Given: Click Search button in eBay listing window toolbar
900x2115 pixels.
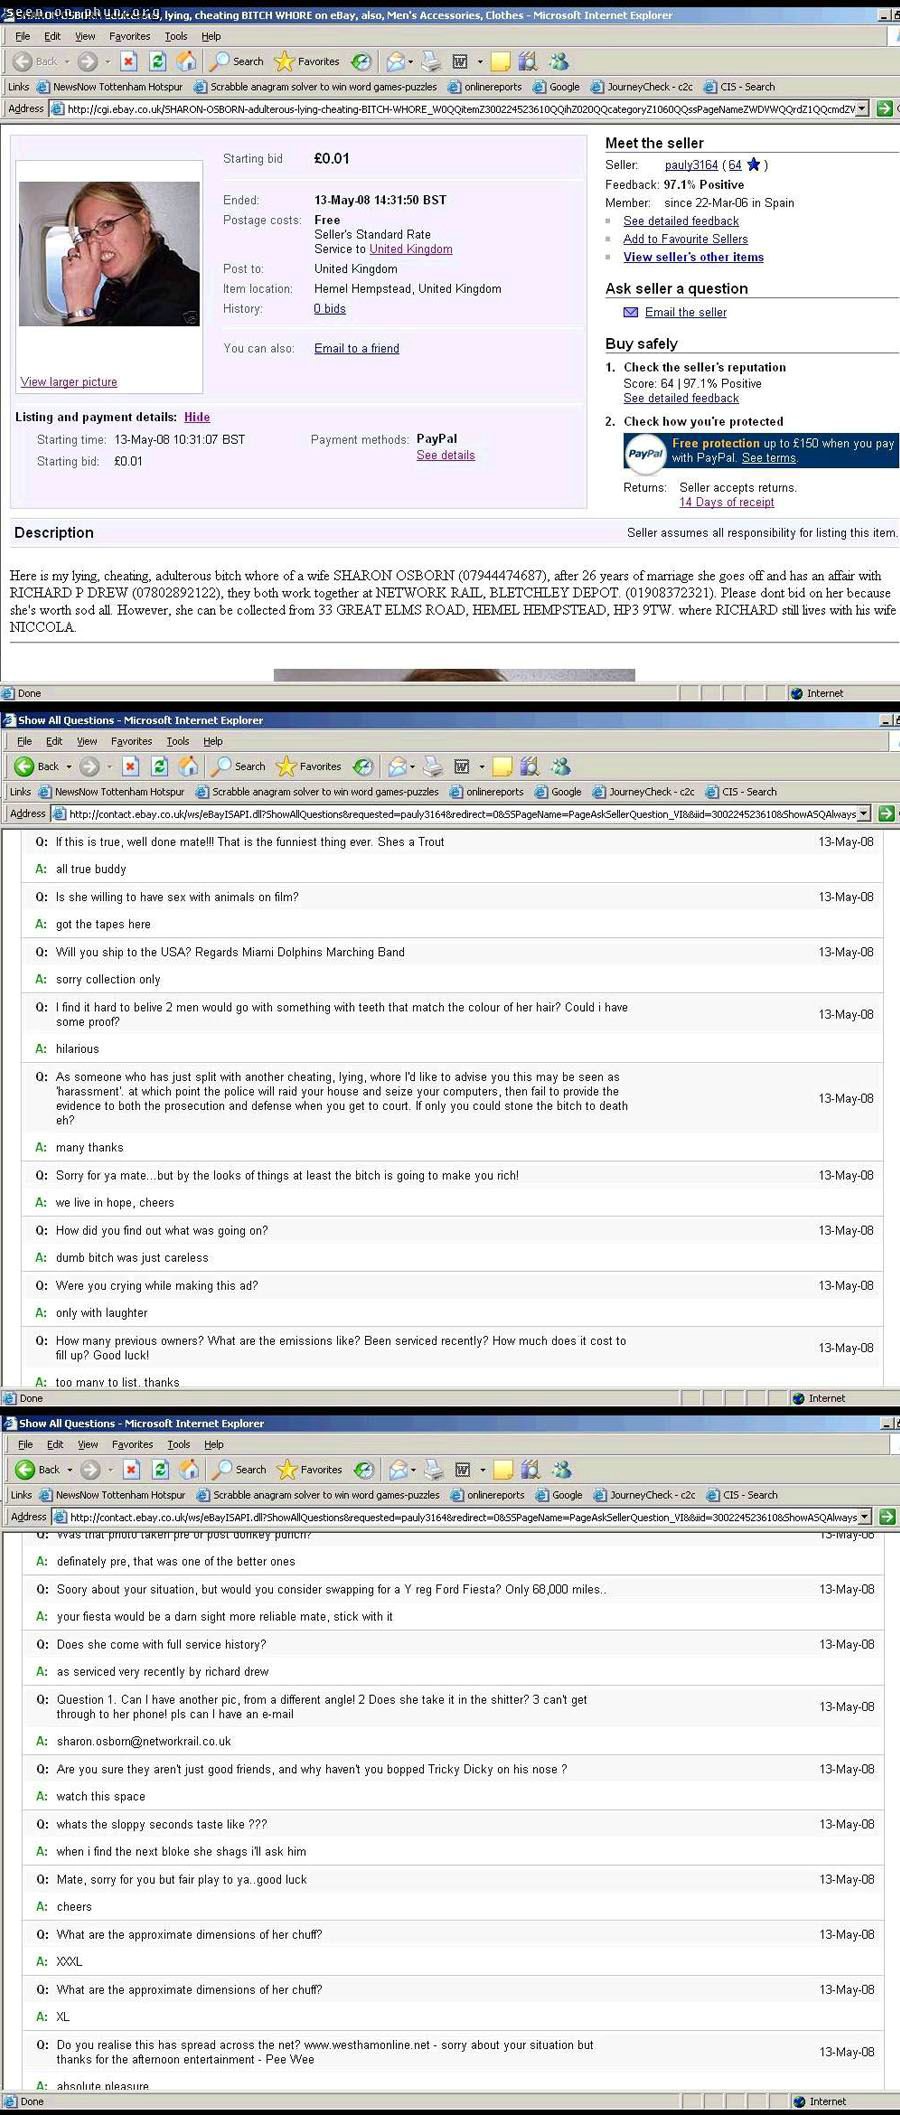Looking at the screenshot, I should point(236,62).
